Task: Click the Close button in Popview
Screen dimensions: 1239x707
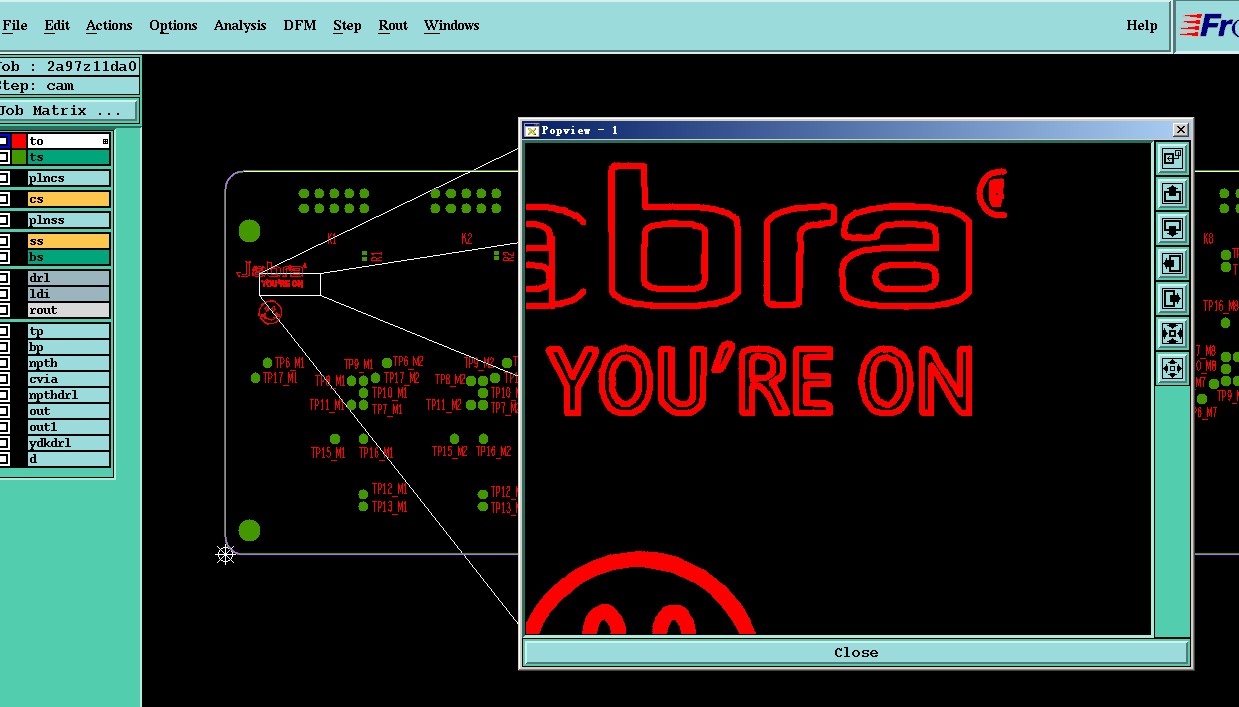Action: 856,652
